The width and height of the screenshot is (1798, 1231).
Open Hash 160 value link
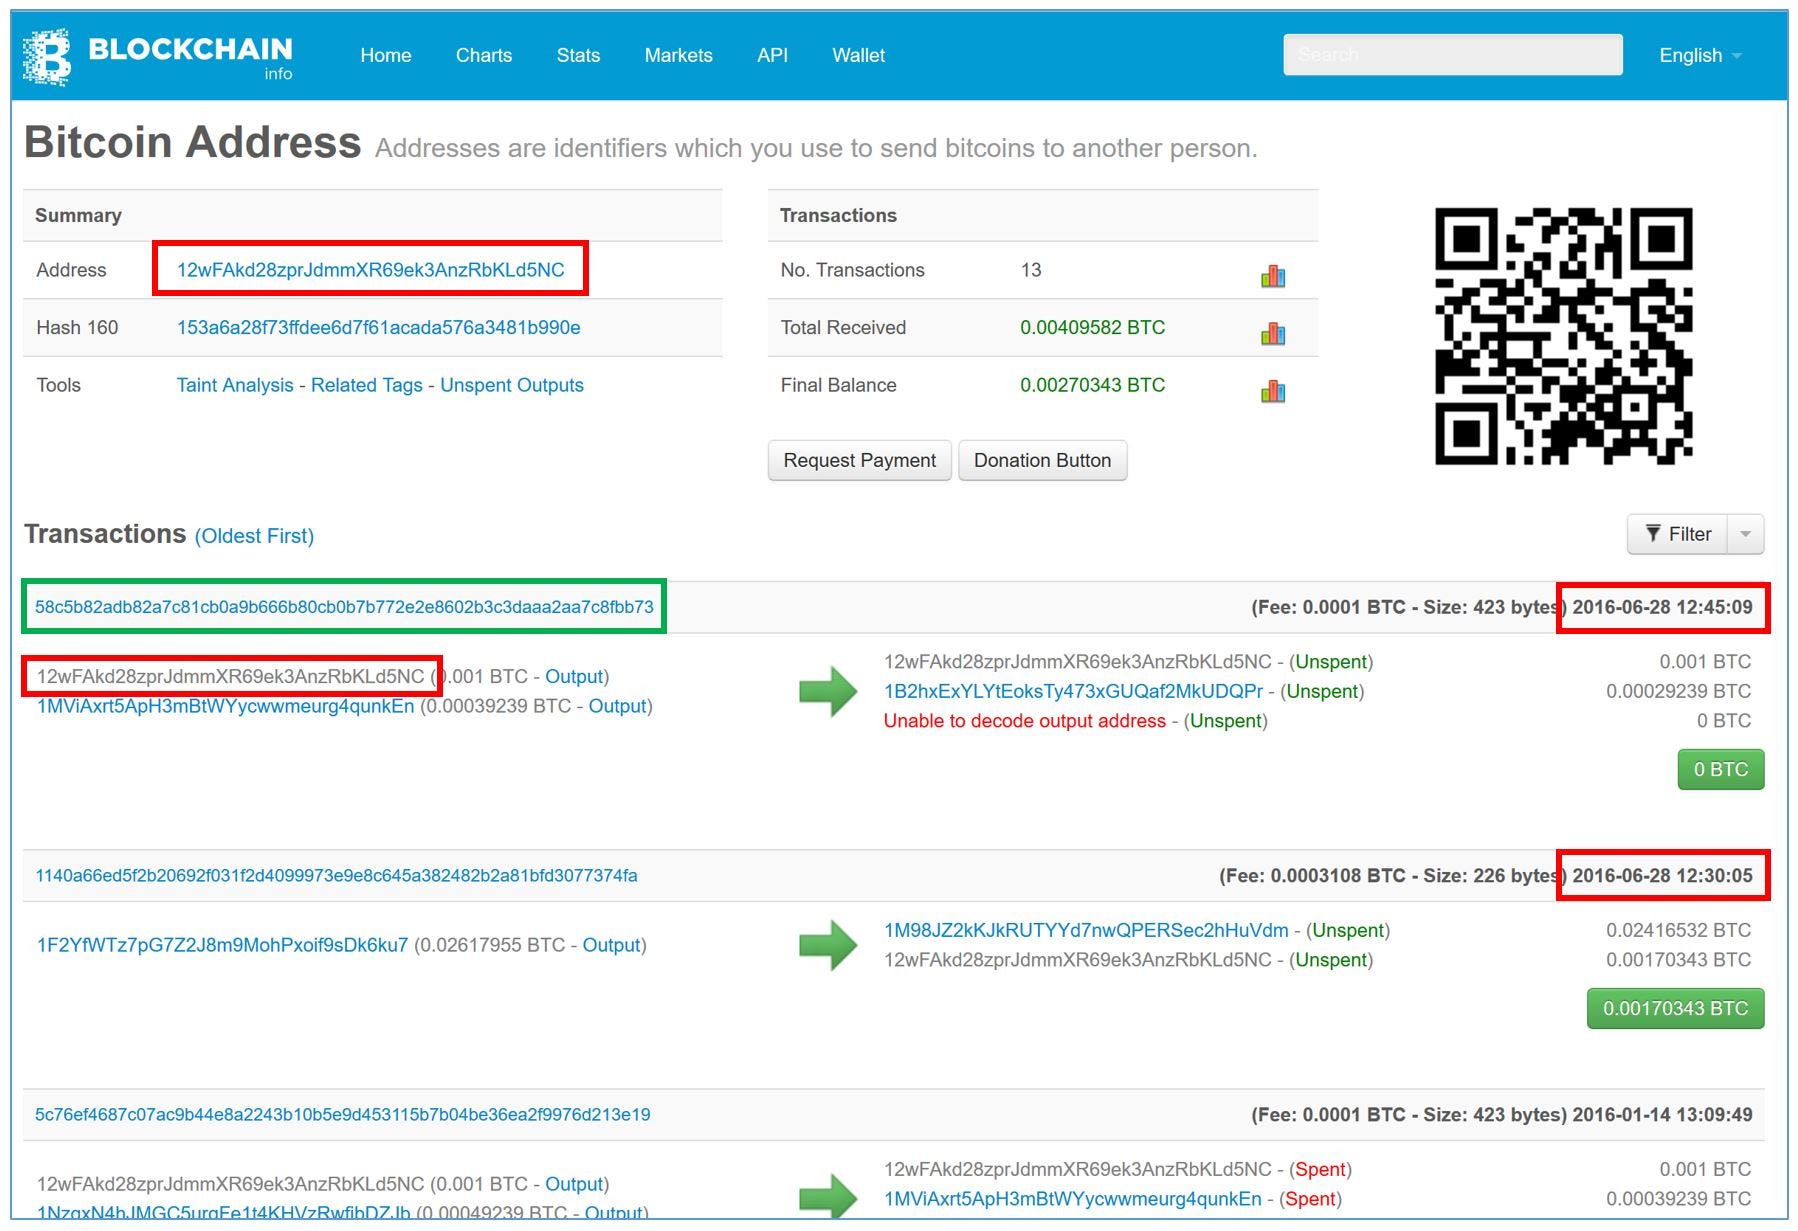pos(379,327)
